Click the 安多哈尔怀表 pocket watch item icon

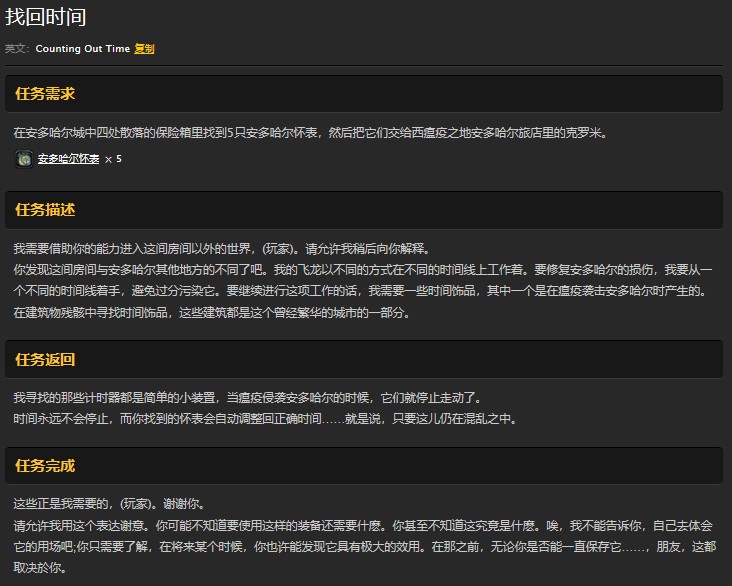pos(24,159)
